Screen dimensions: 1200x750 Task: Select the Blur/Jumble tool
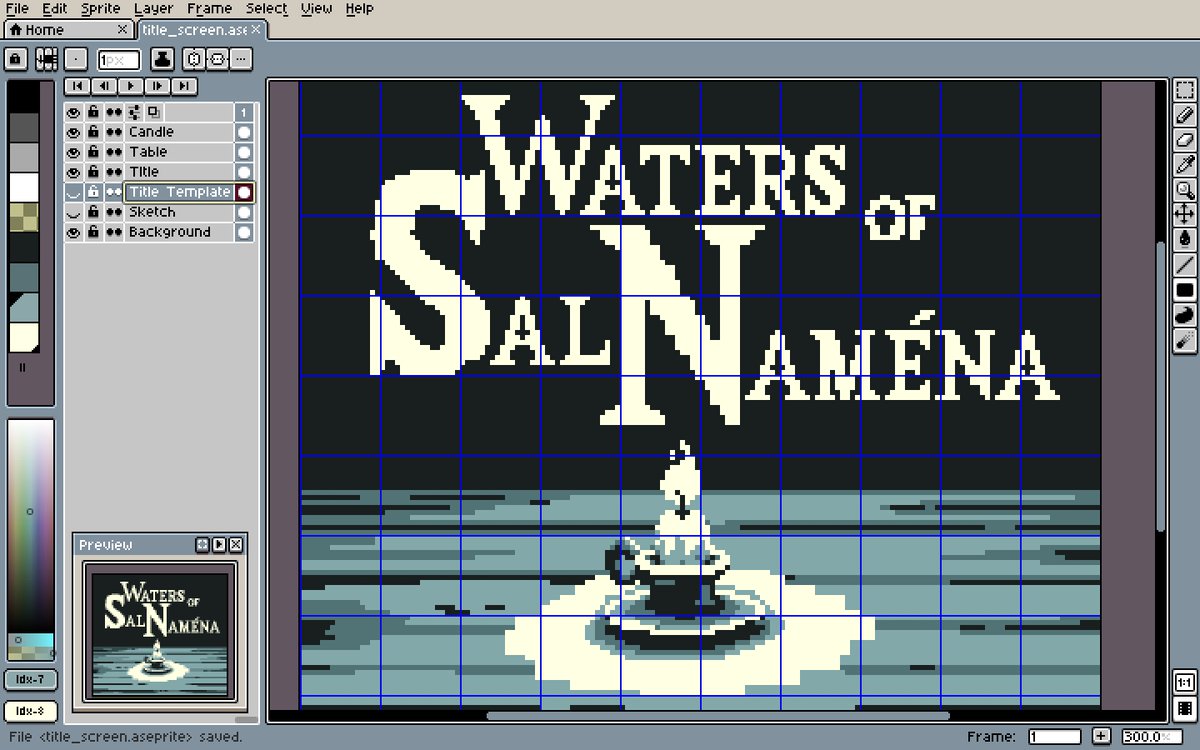(x=1185, y=340)
